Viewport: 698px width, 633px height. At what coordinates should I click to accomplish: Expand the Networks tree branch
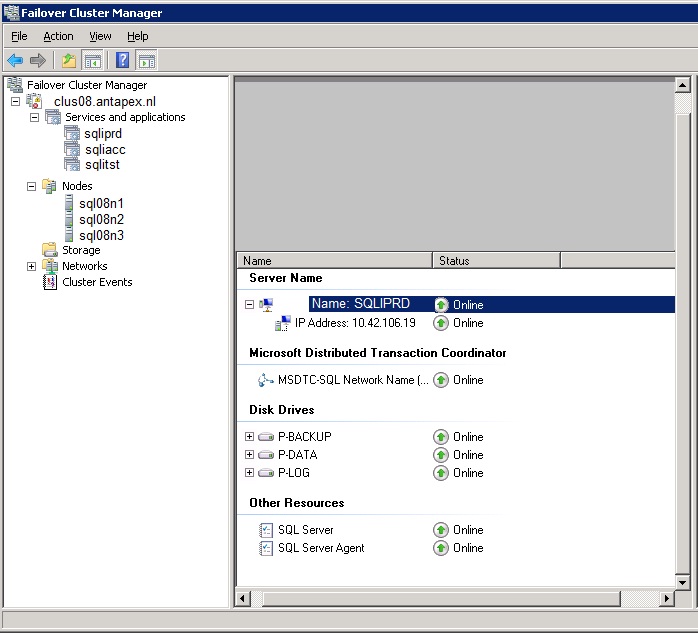[x=31, y=266]
